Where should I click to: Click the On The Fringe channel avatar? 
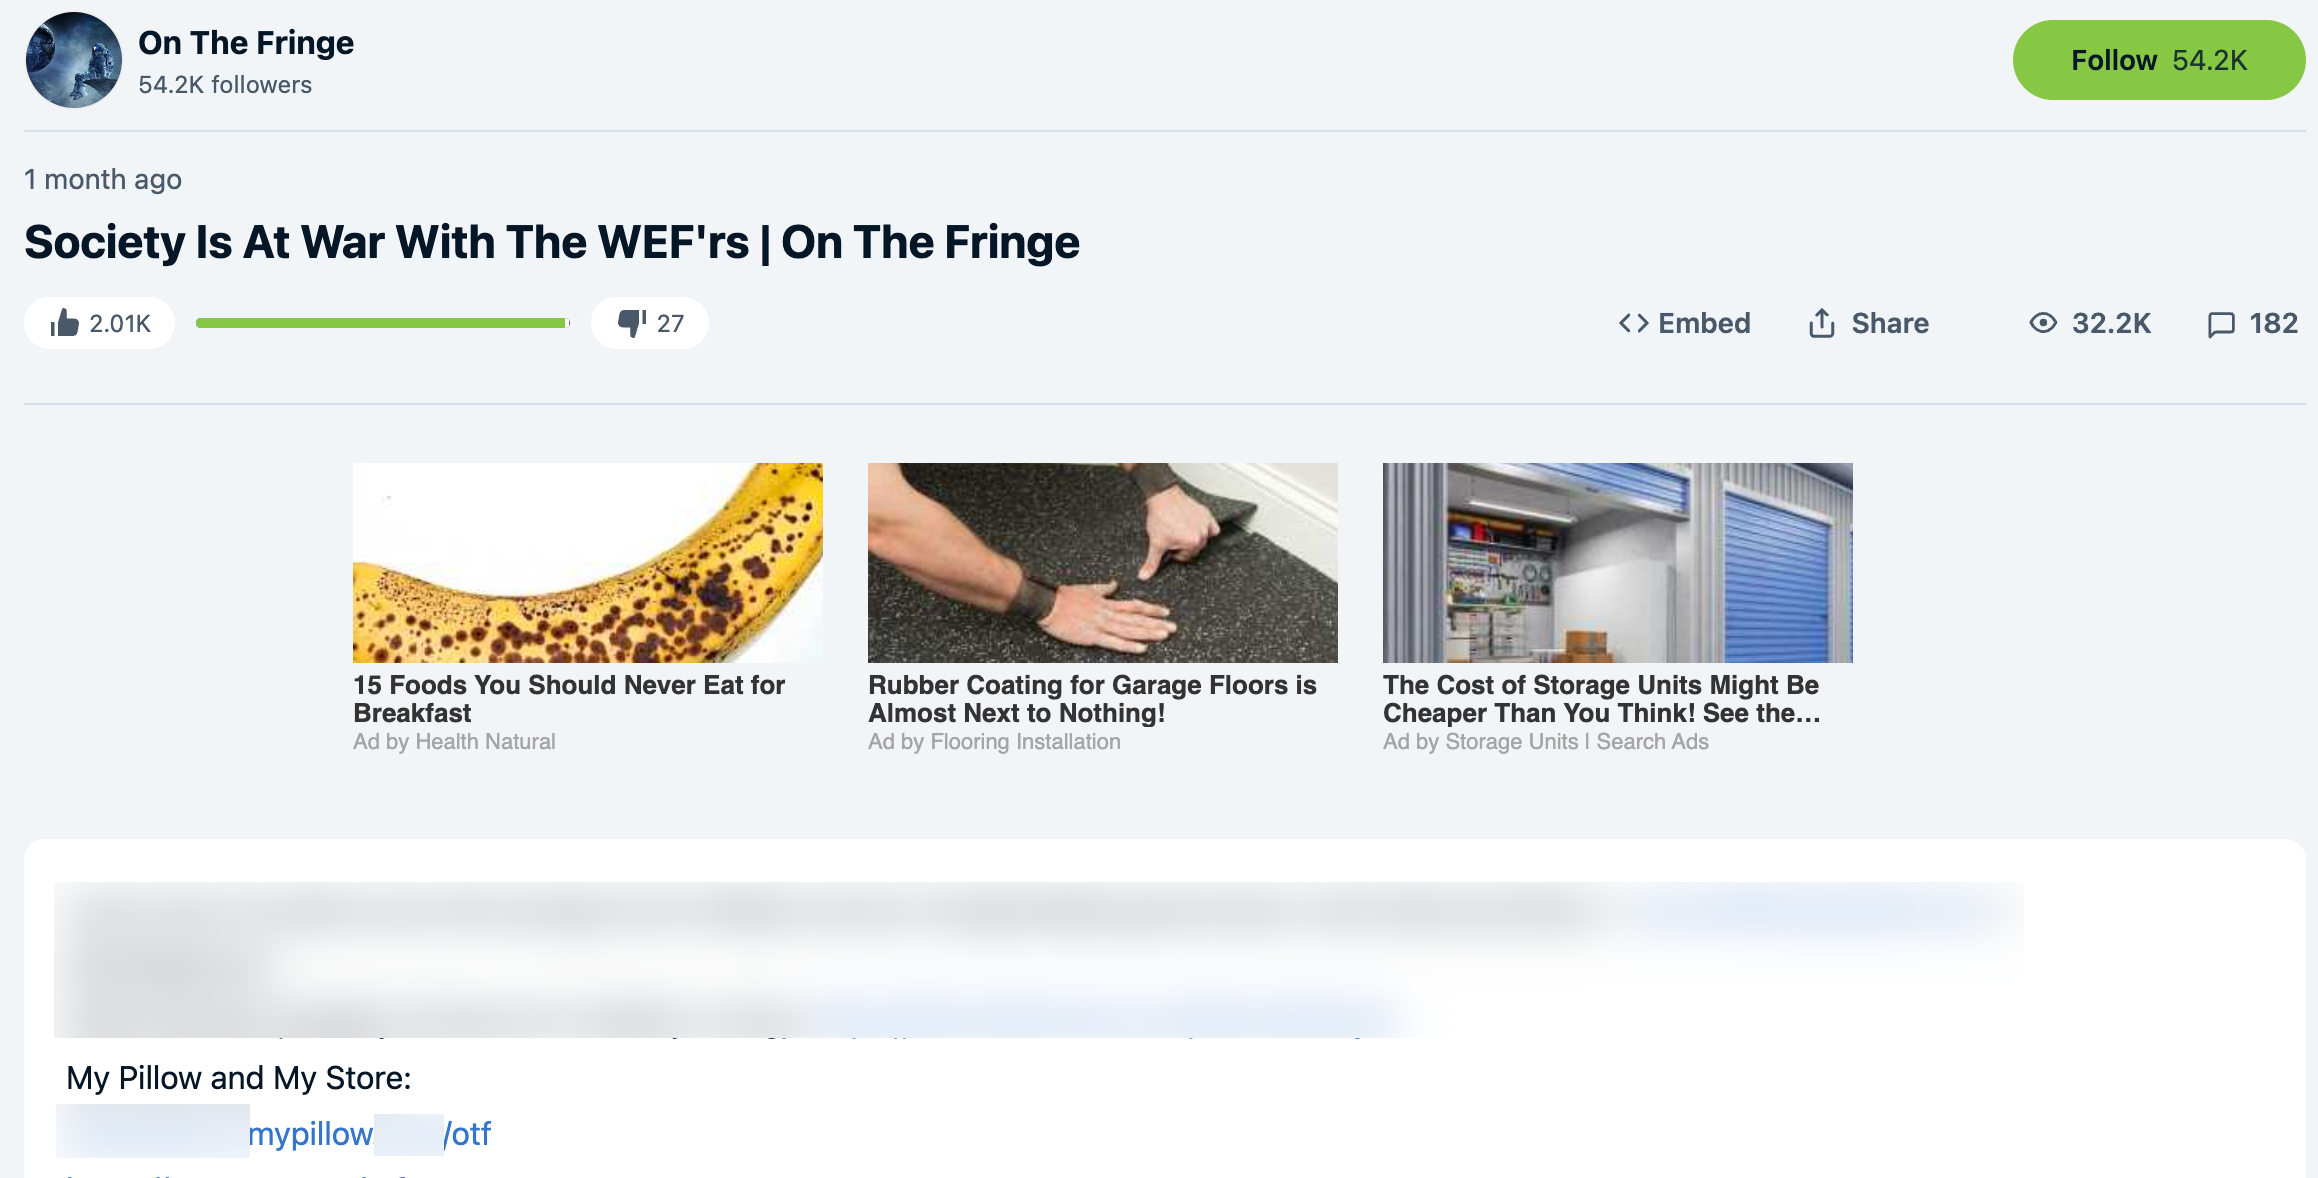(x=73, y=60)
